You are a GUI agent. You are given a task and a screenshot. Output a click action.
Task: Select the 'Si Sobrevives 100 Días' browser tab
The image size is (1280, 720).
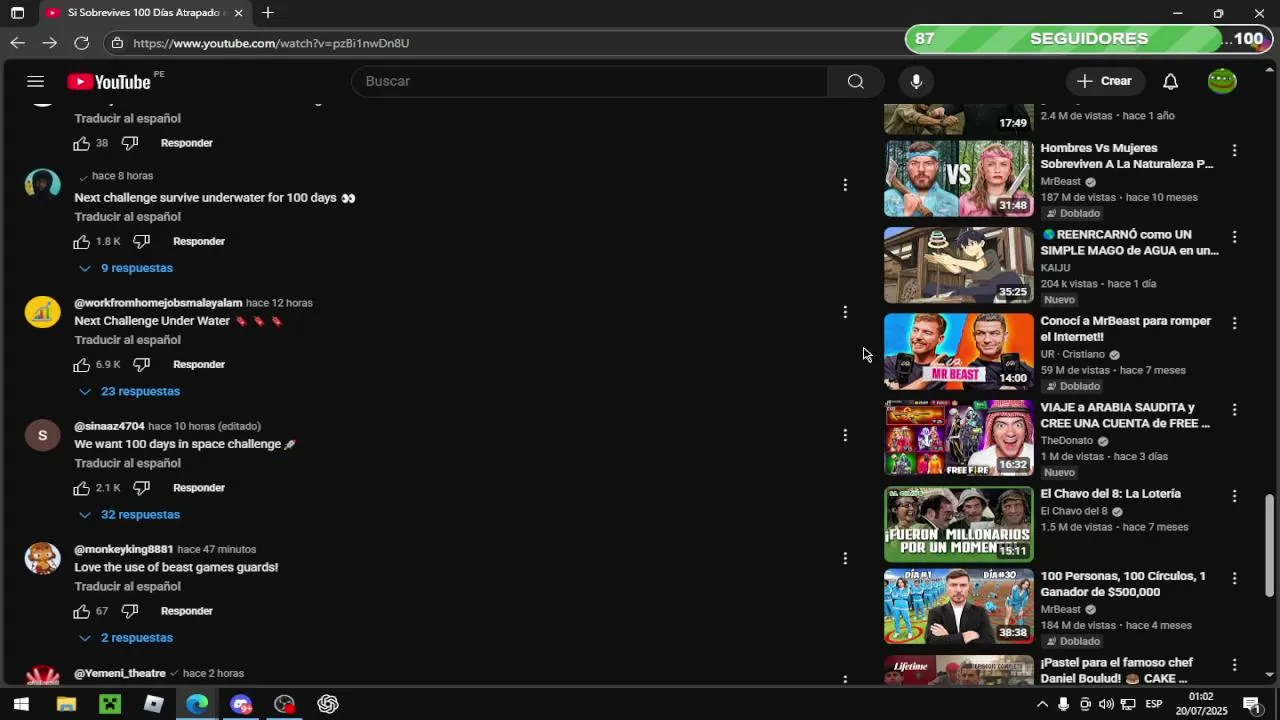pyautogui.click(x=147, y=13)
